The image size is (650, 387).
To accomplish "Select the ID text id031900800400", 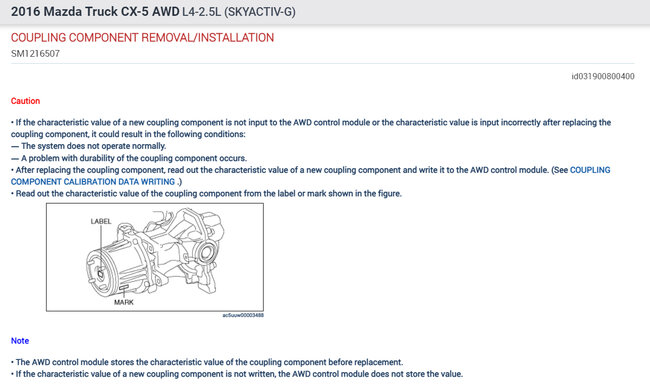I will click(x=603, y=76).
